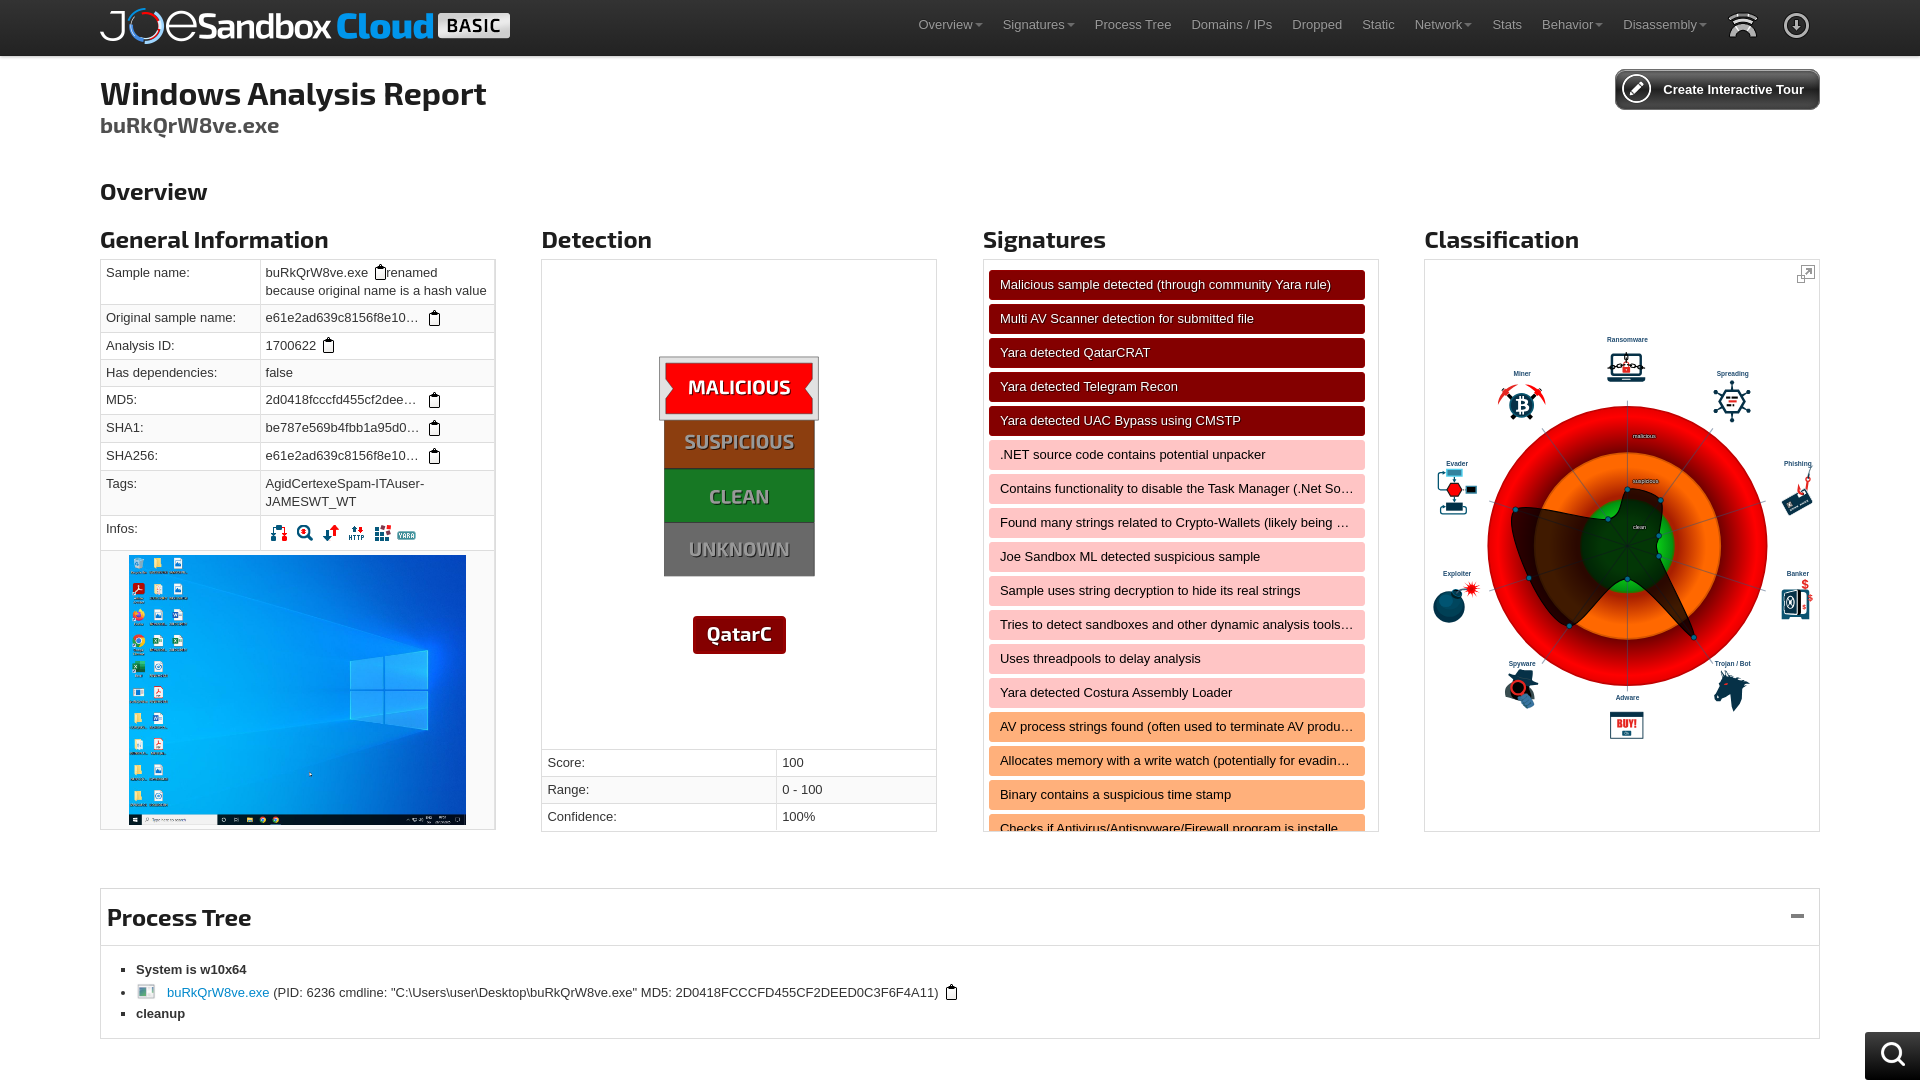Open 'Malicious sample detected' community Yara signature
1920x1080 pixels.
[x=1176, y=285]
